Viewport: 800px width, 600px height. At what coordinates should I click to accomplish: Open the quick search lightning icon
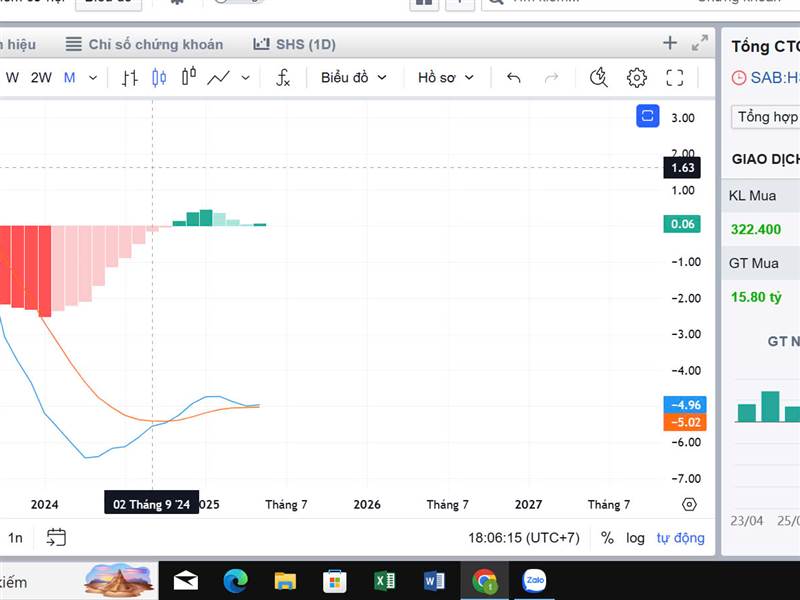(x=598, y=78)
